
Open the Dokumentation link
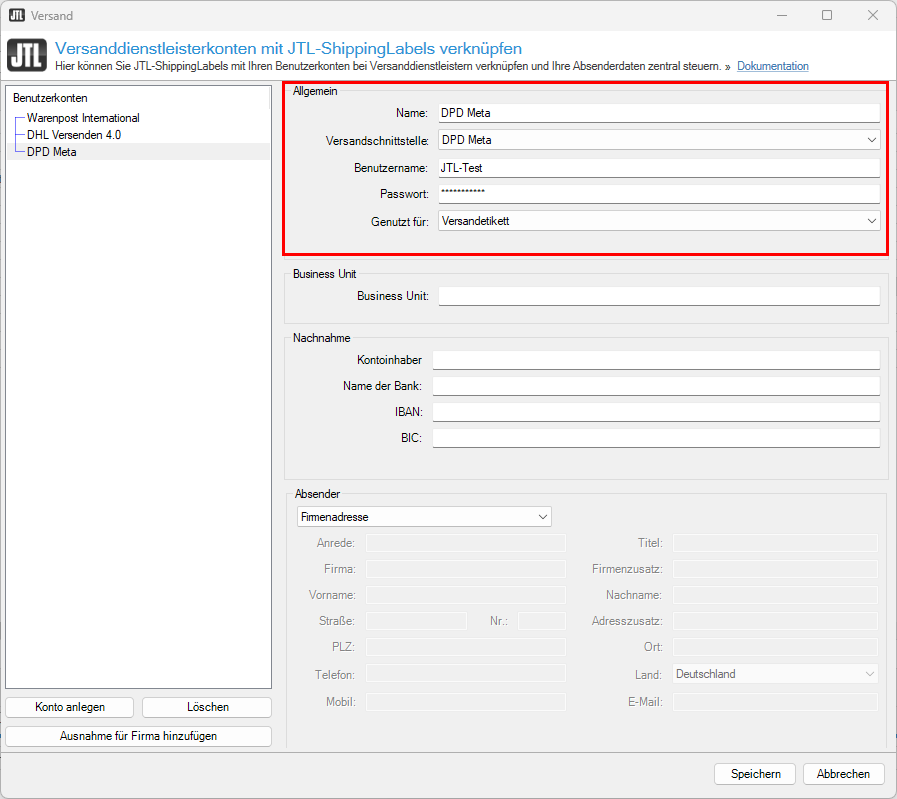pyautogui.click(x=772, y=66)
